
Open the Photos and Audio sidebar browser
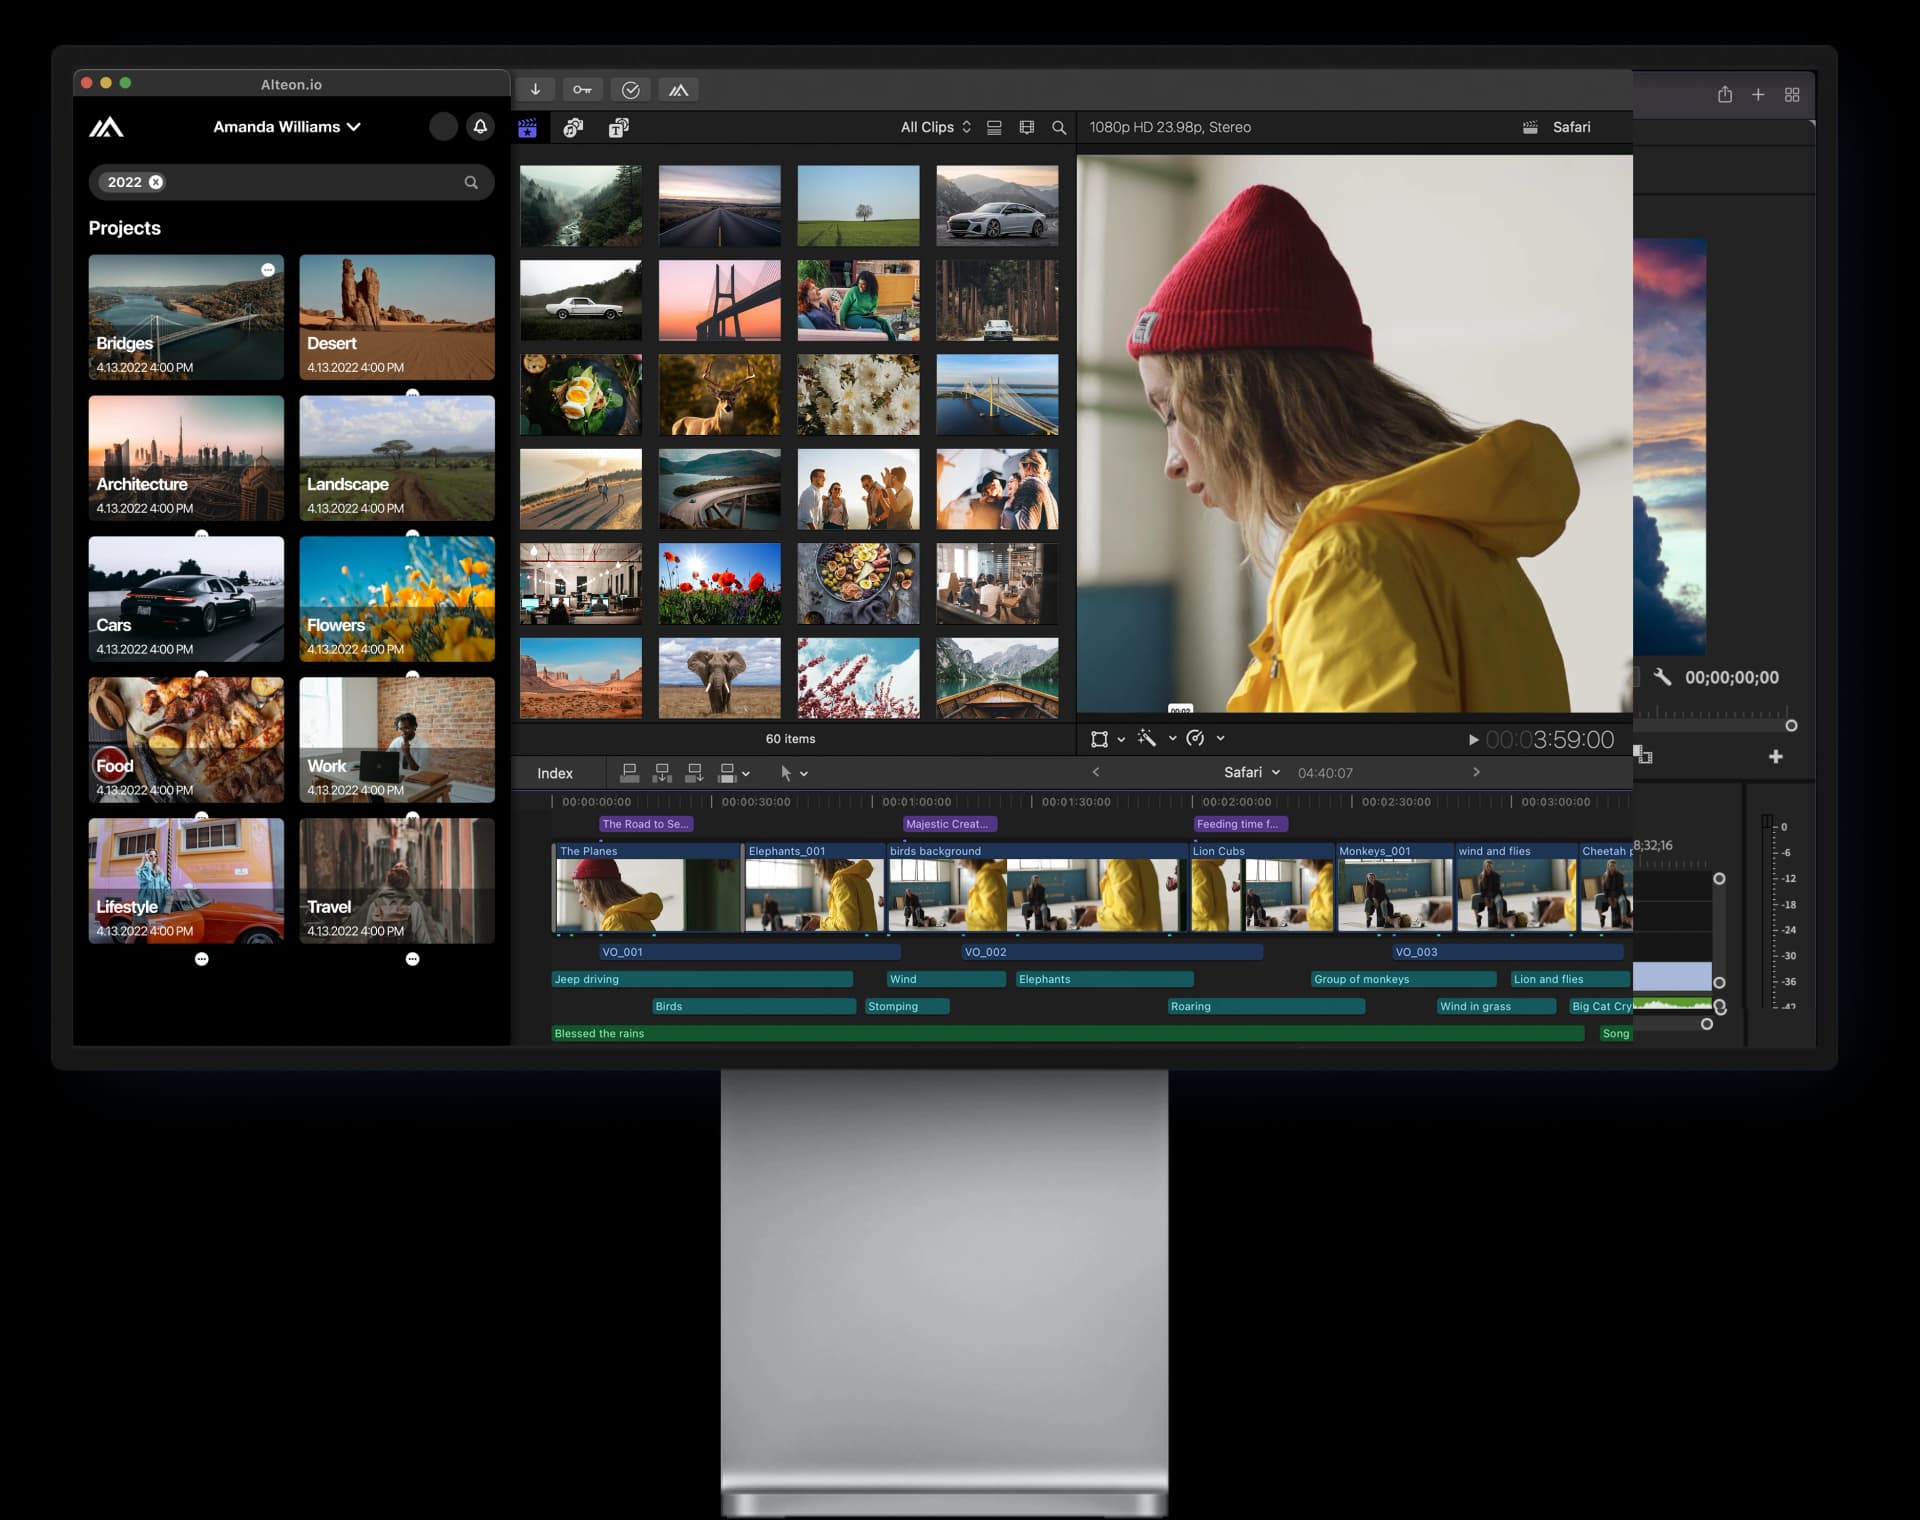click(573, 127)
